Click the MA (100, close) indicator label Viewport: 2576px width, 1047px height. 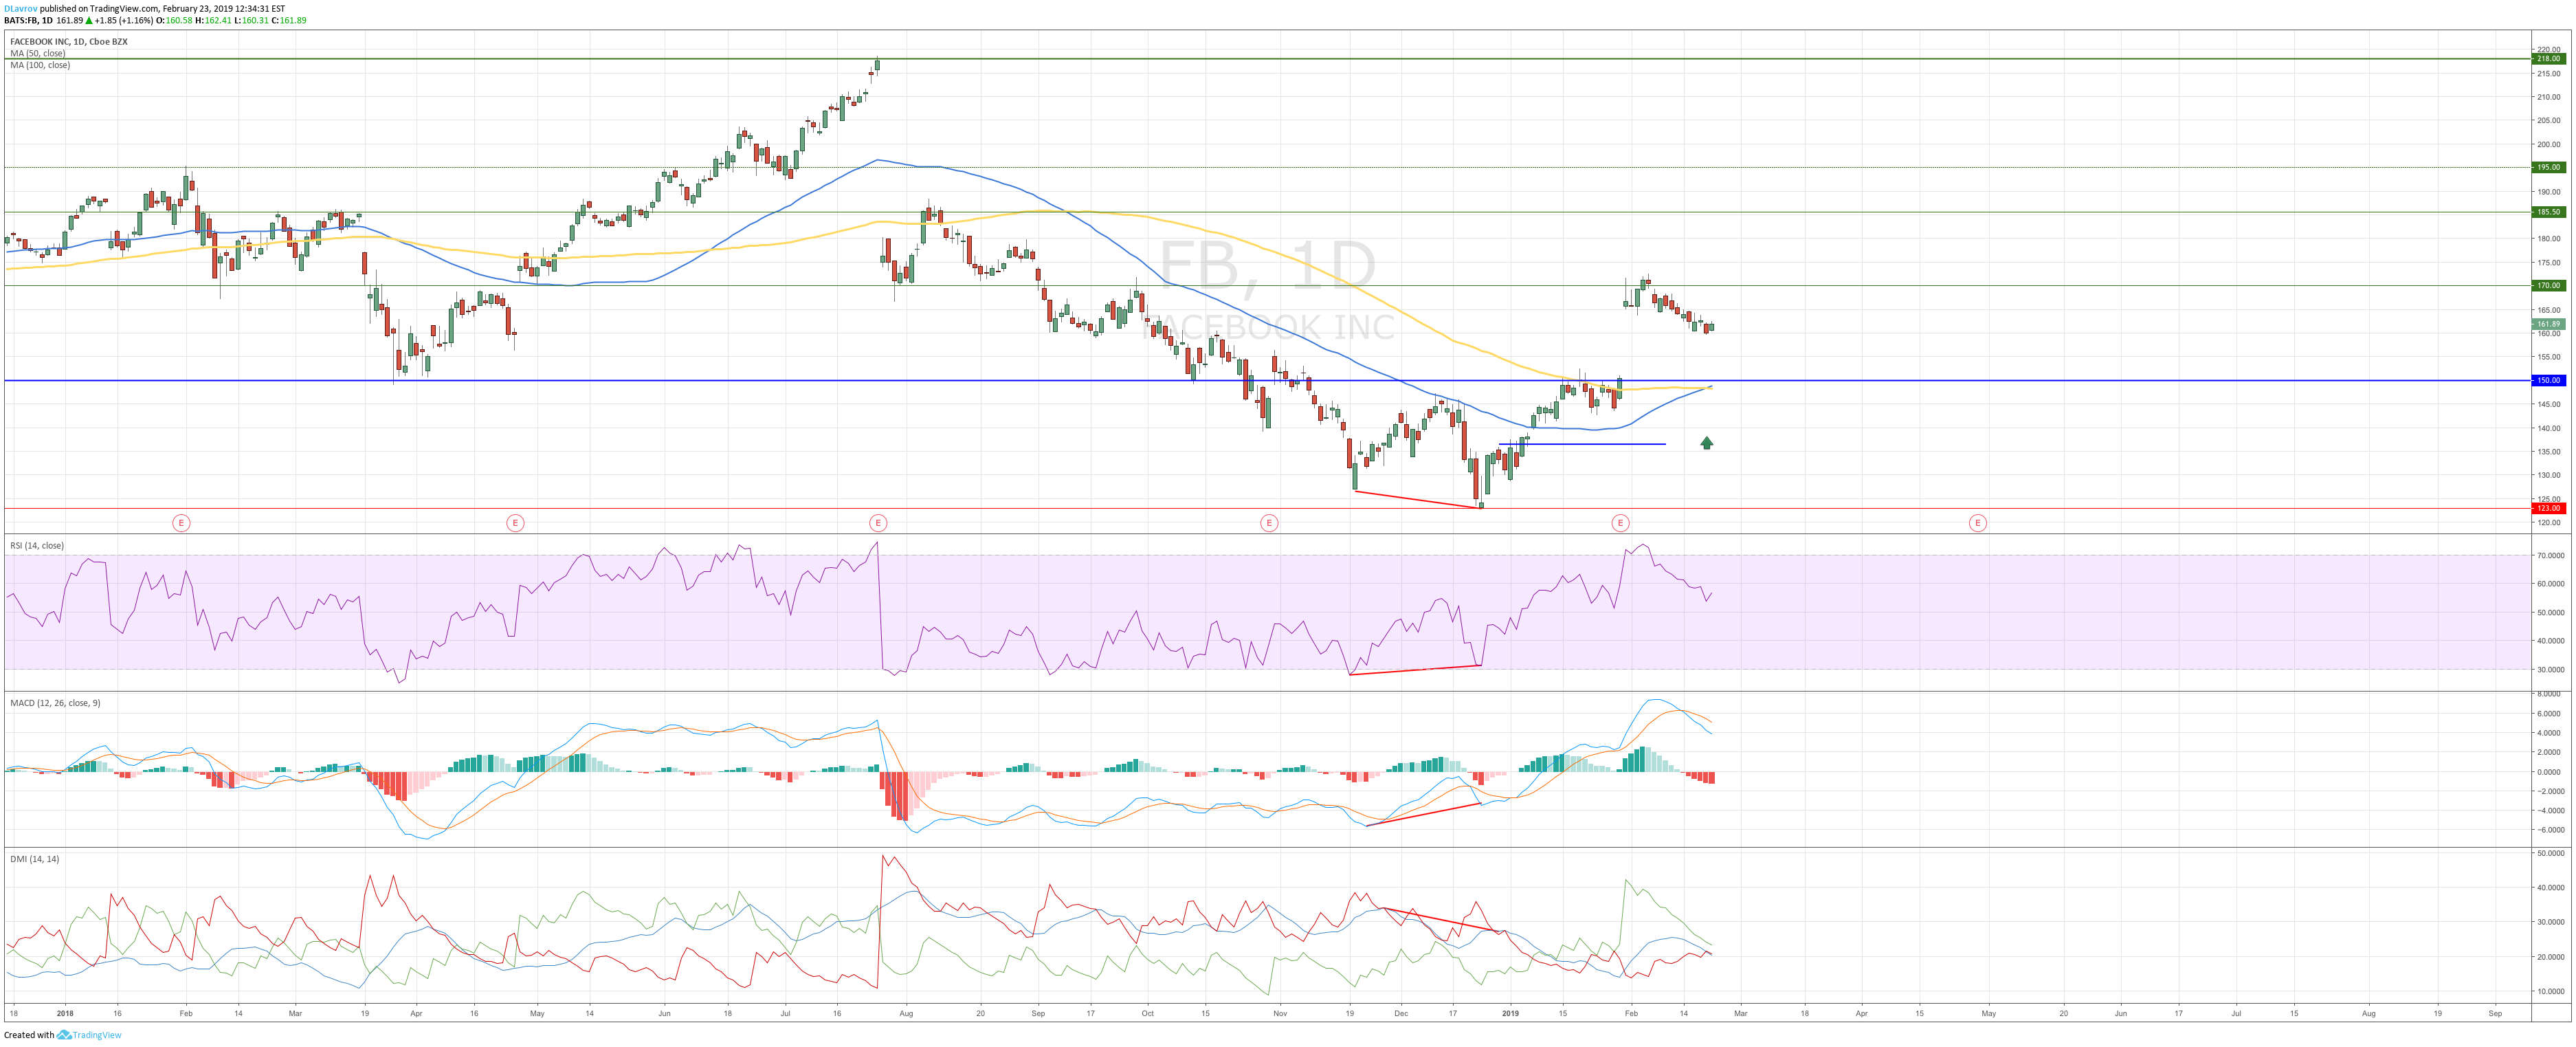(40, 65)
